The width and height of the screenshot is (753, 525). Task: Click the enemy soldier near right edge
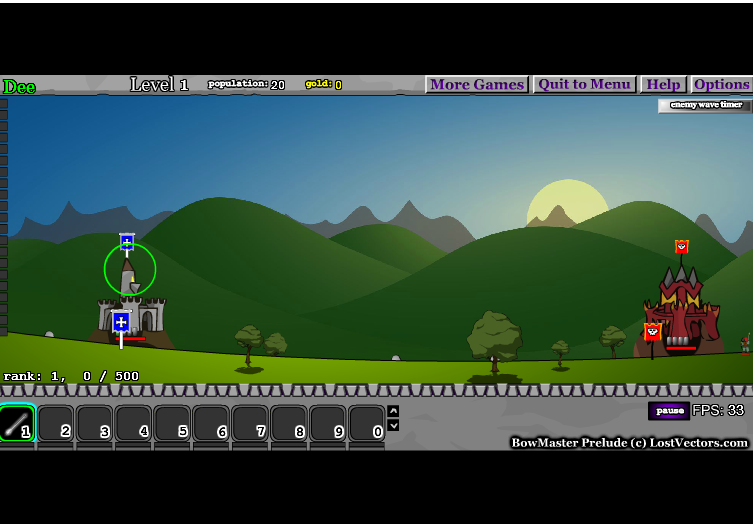(745, 344)
